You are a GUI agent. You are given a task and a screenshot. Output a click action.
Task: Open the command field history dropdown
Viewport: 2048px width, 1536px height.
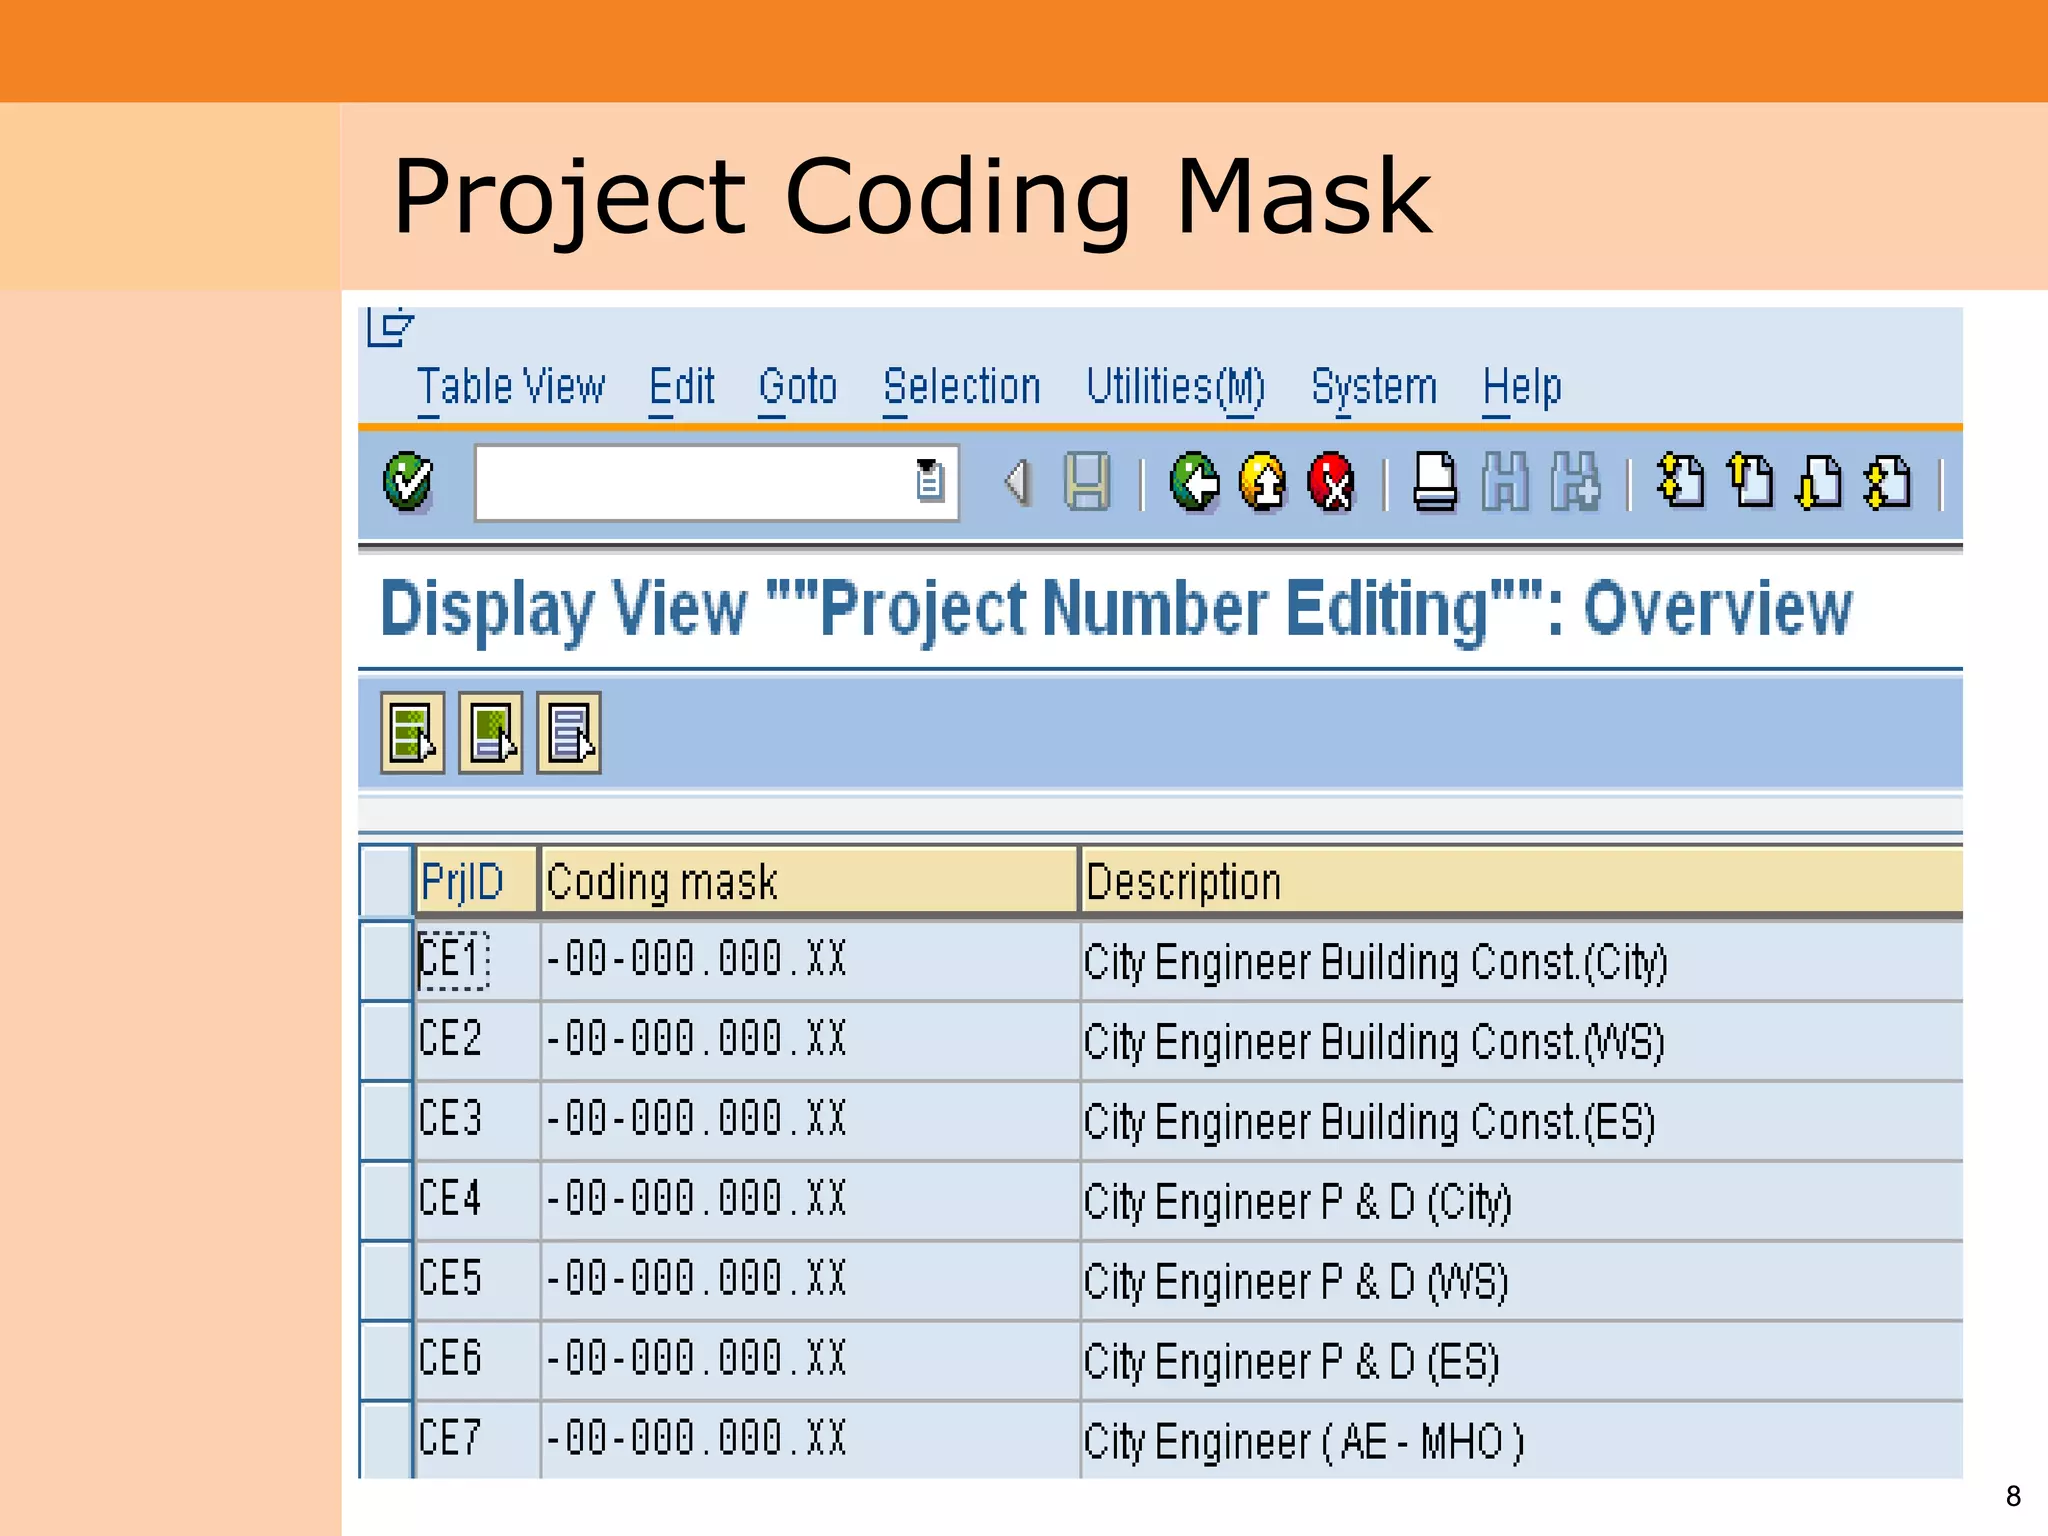929,481
